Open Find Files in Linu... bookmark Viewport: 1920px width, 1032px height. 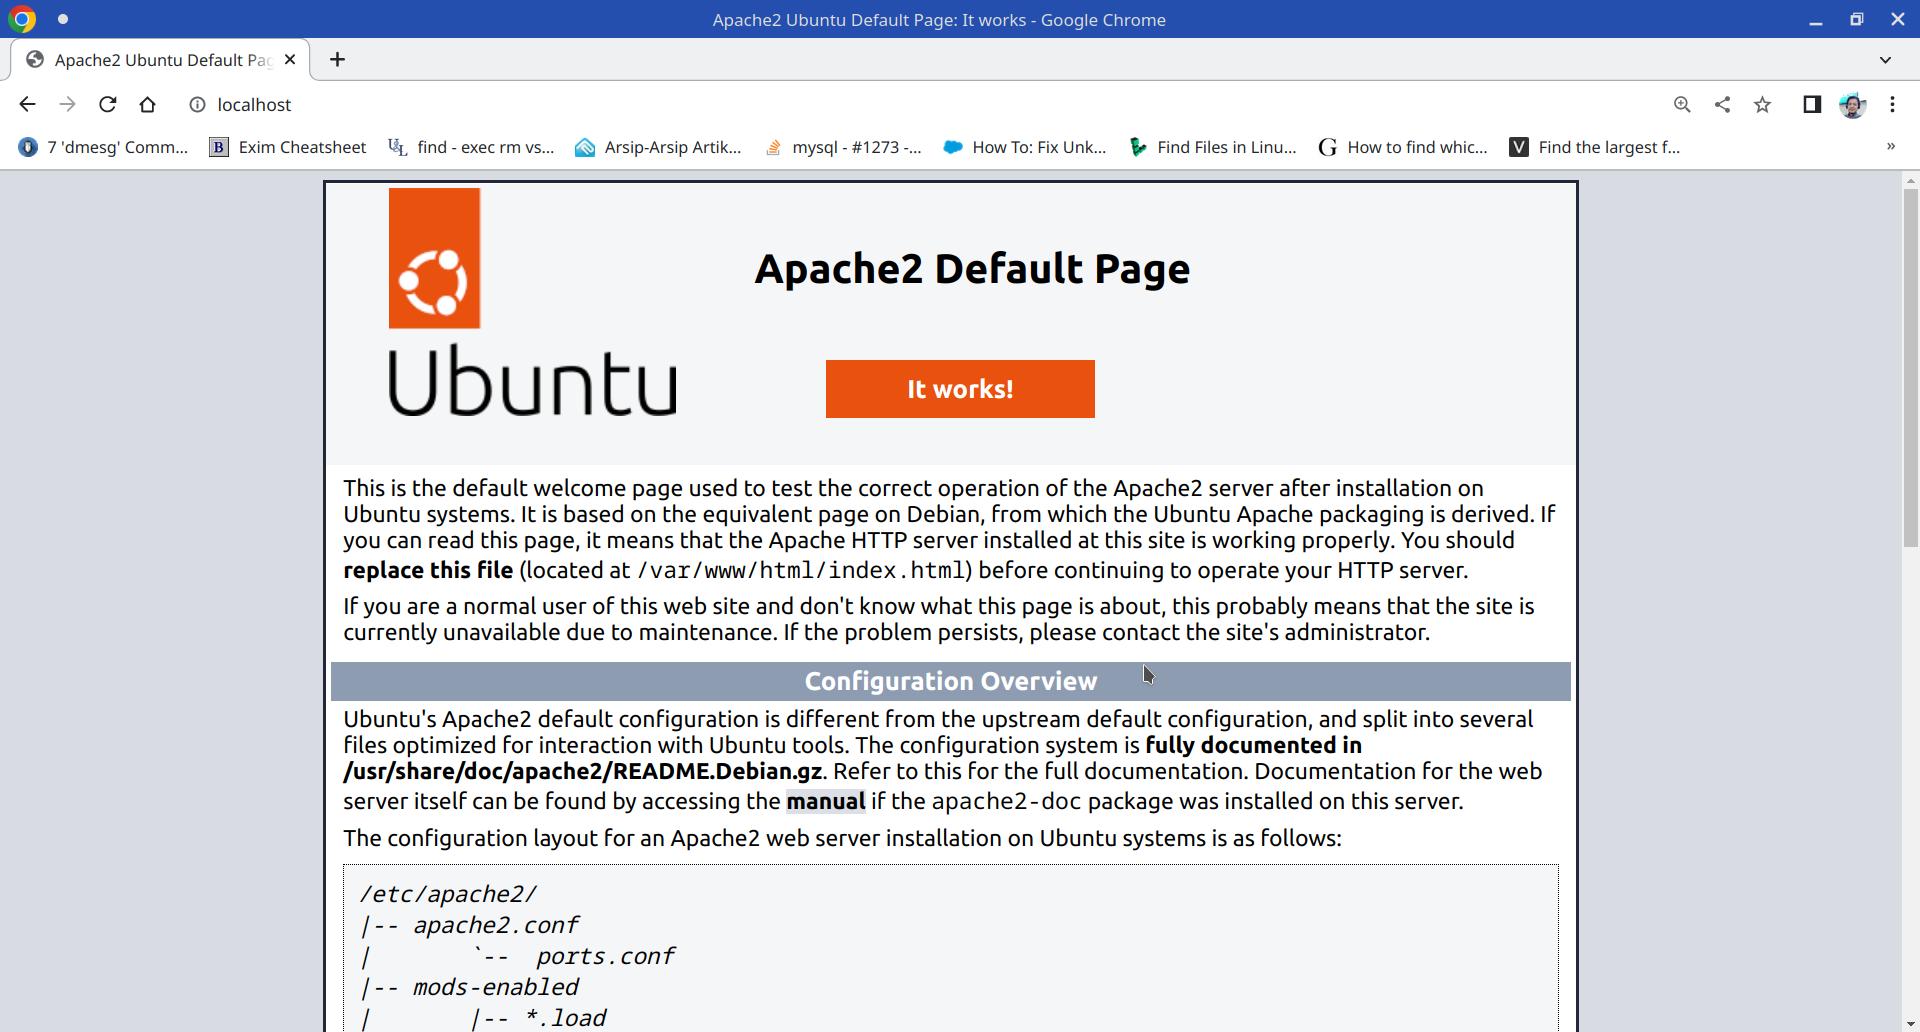tap(1212, 147)
